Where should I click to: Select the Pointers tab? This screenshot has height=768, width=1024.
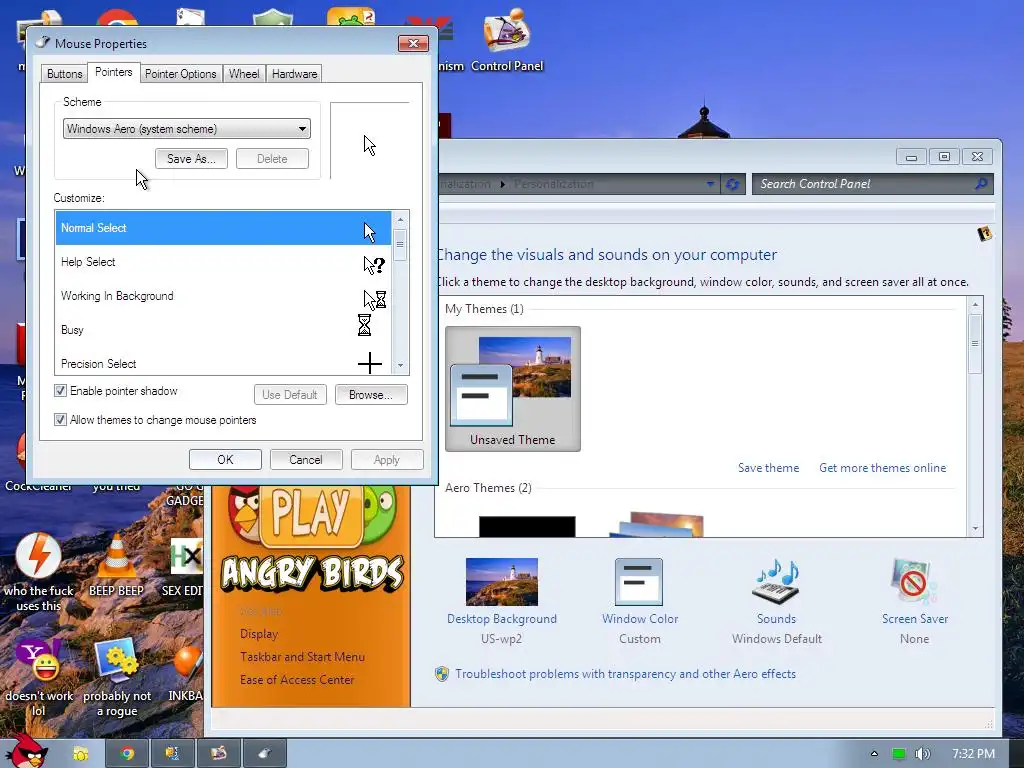tap(114, 72)
